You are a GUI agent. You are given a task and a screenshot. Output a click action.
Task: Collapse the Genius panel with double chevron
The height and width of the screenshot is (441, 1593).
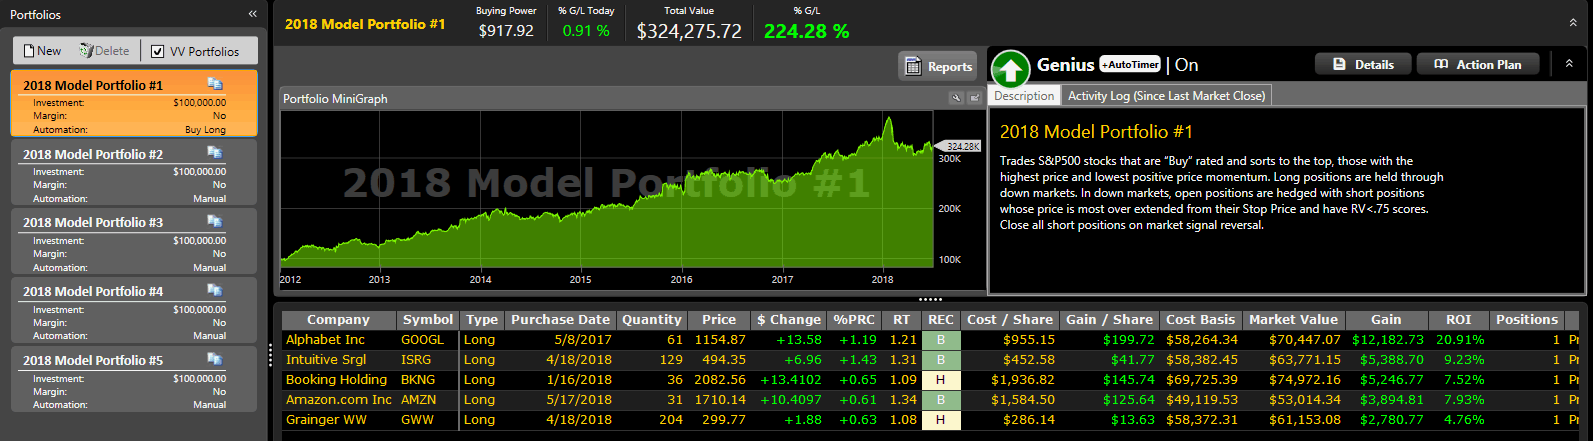click(x=1569, y=64)
